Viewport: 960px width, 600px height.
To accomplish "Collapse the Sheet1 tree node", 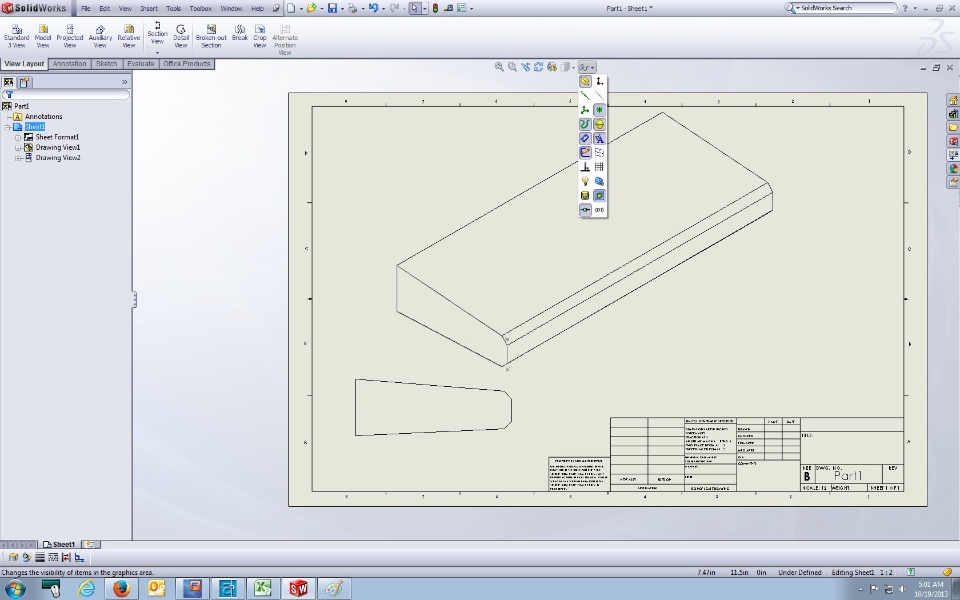I will [x=7, y=127].
